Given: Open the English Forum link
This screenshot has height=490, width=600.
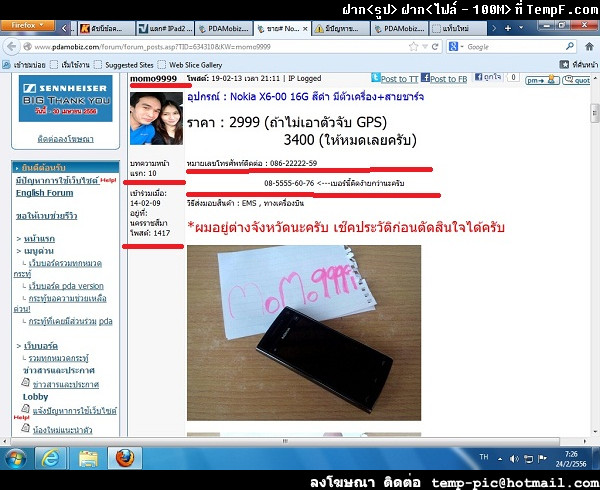Looking at the screenshot, I should [x=44, y=193].
